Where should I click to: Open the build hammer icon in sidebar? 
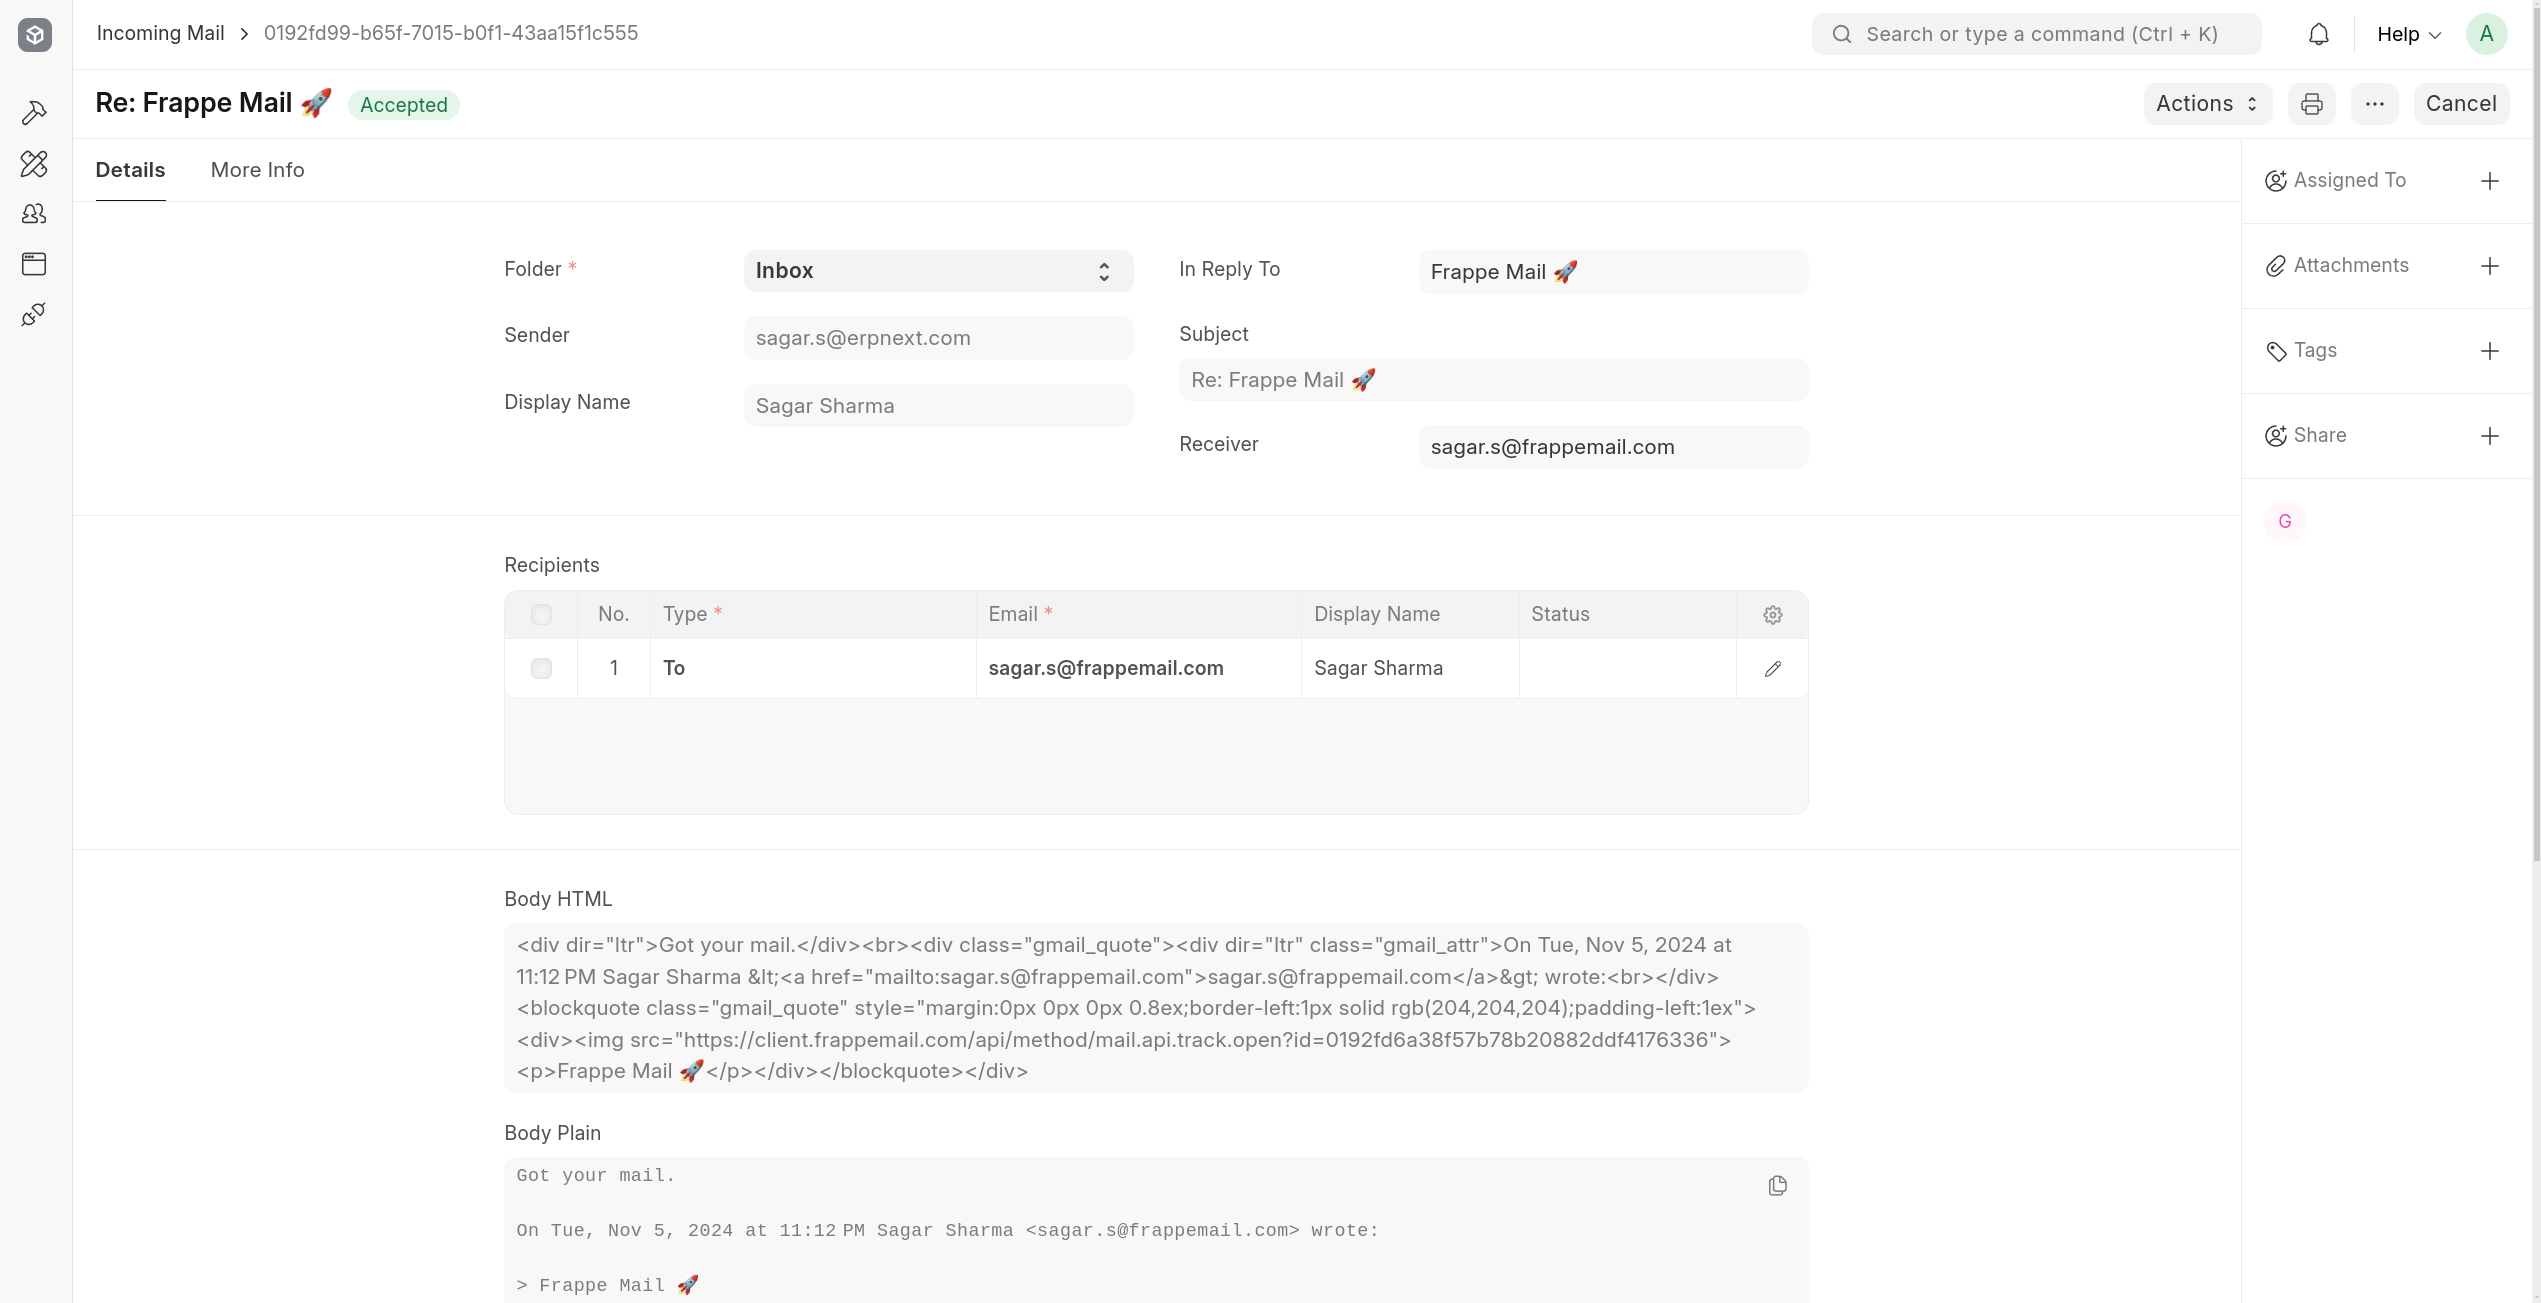(x=34, y=112)
